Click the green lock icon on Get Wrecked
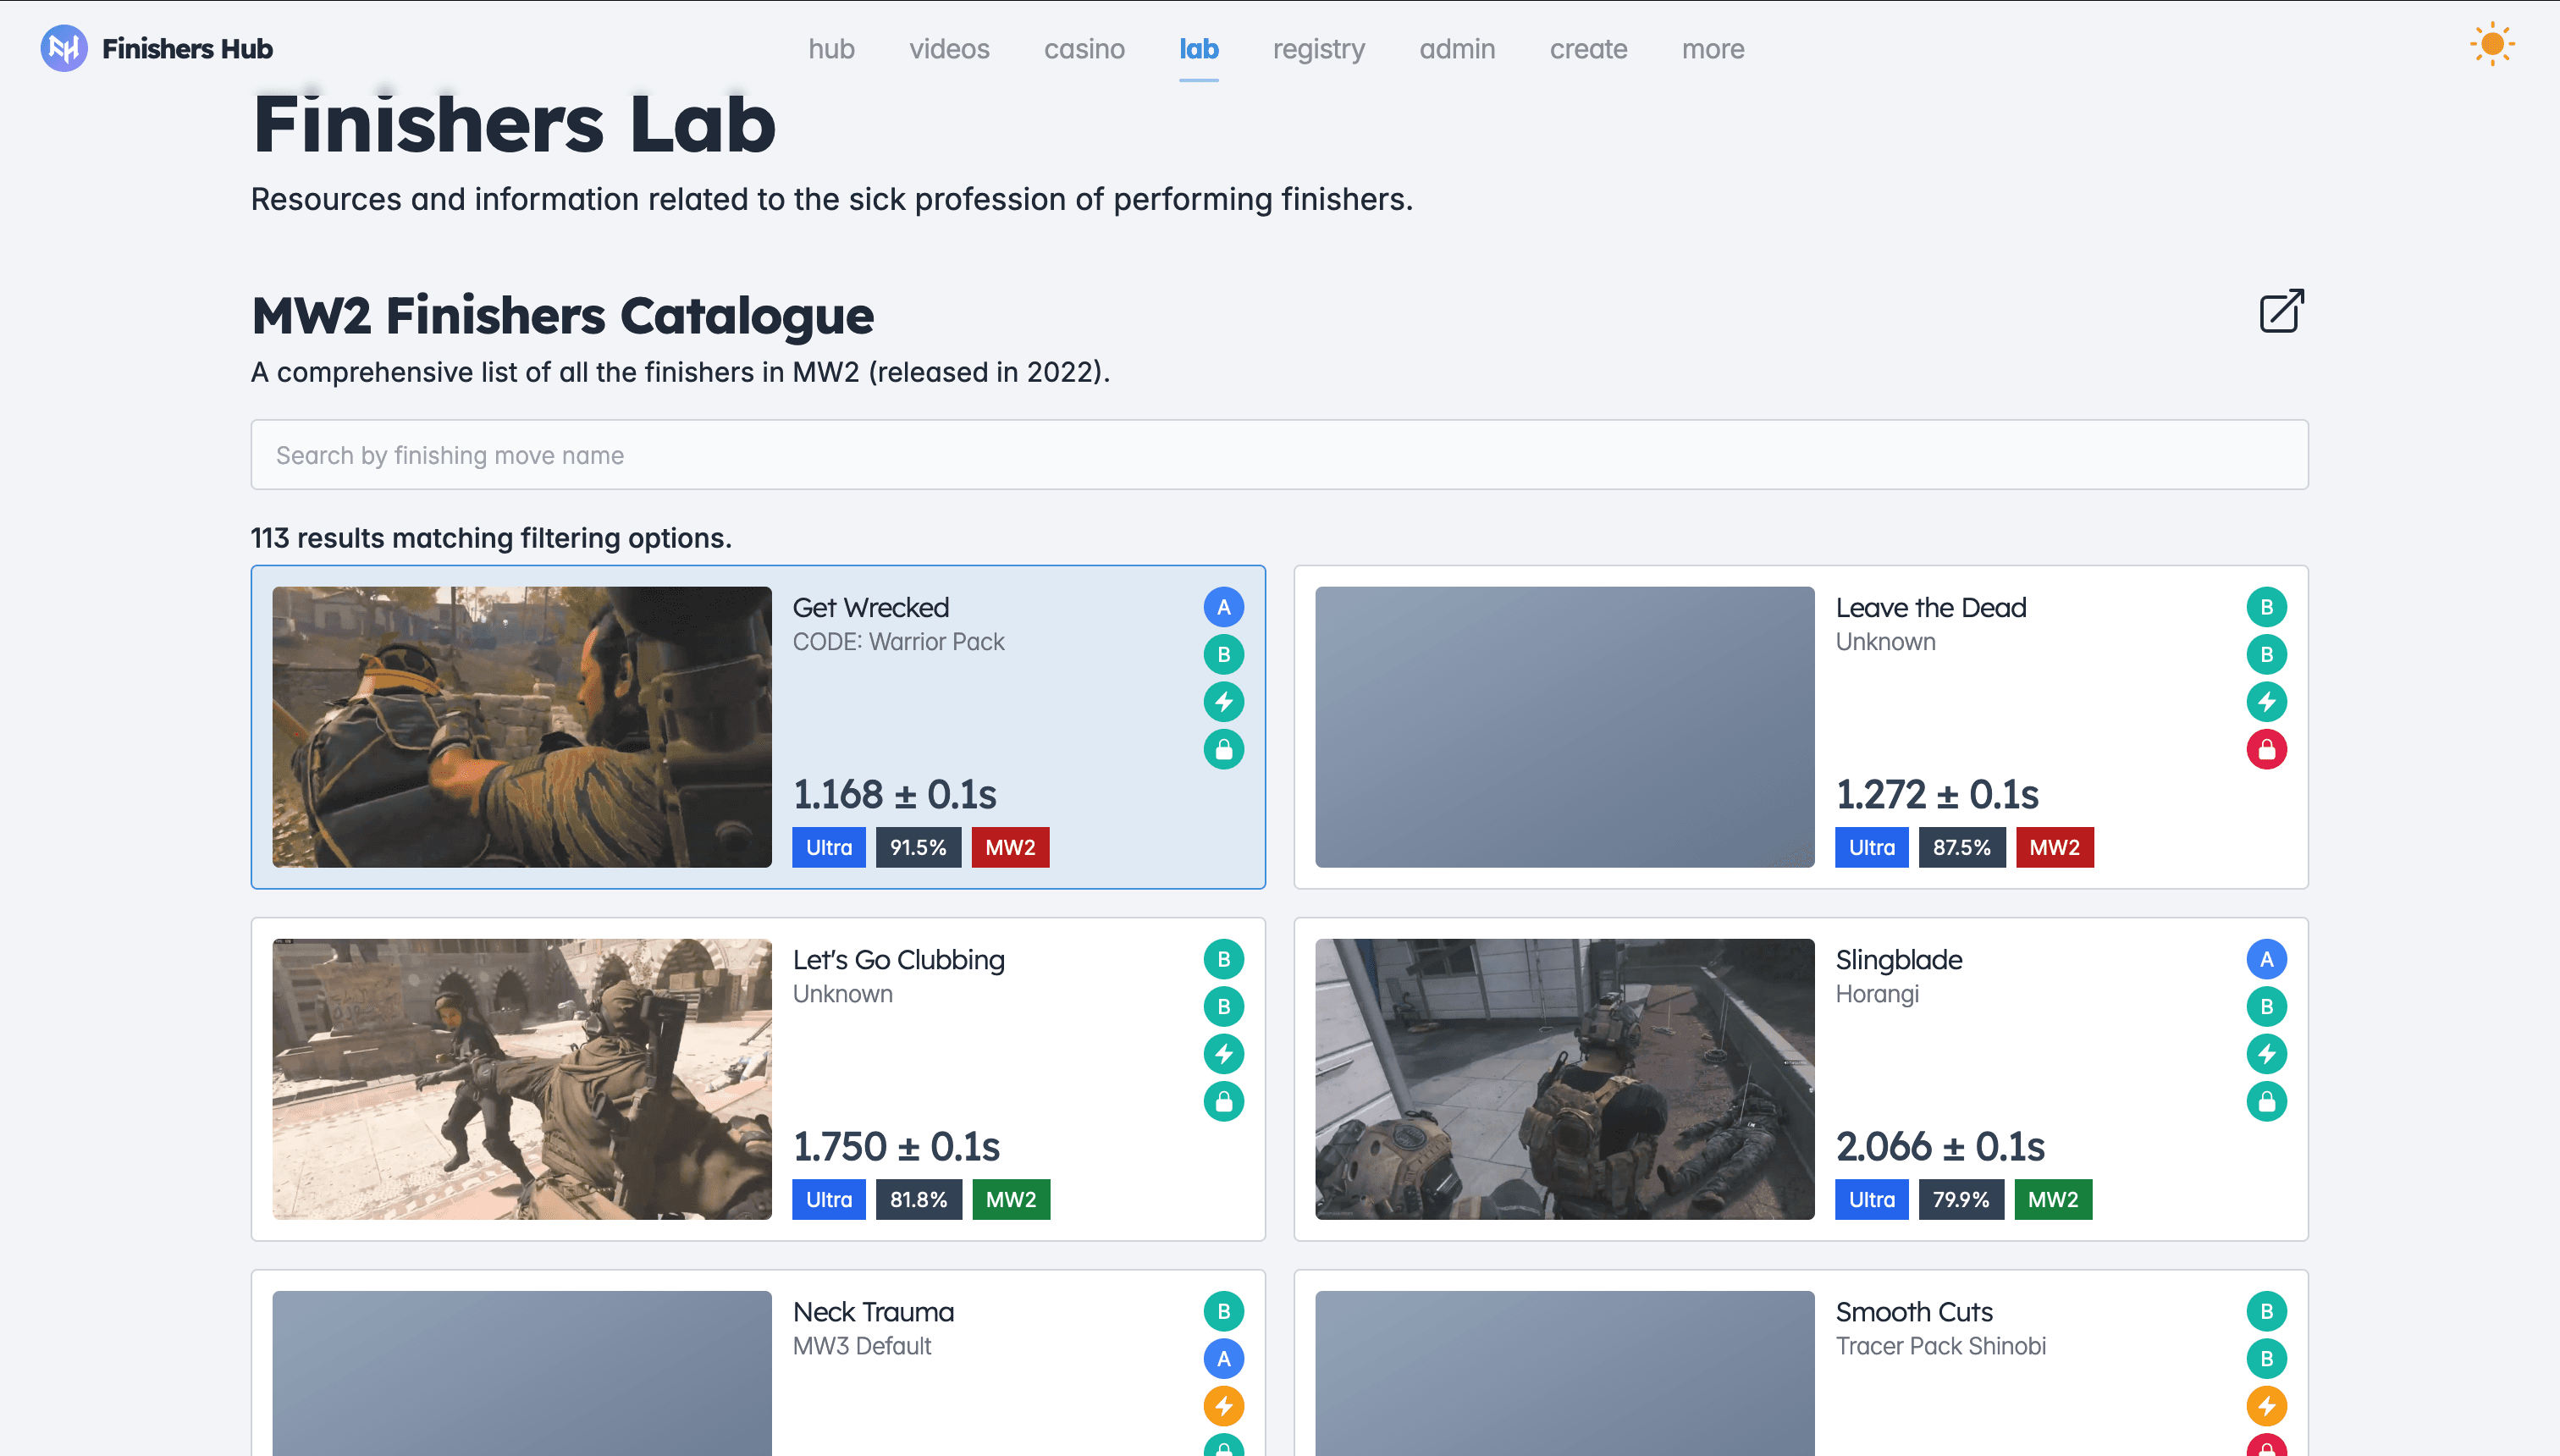The height and width of the screenshot is (1456, 2560). [x=1224, y=749]
